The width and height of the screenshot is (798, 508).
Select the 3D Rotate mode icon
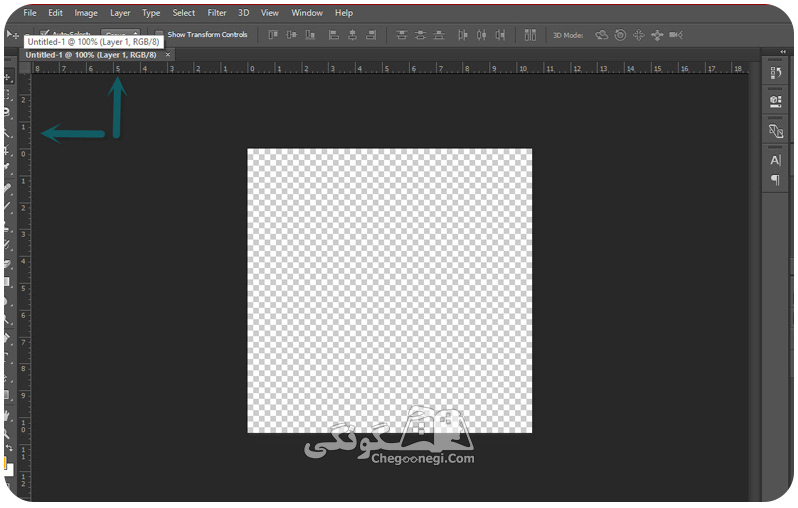point(602,35)
